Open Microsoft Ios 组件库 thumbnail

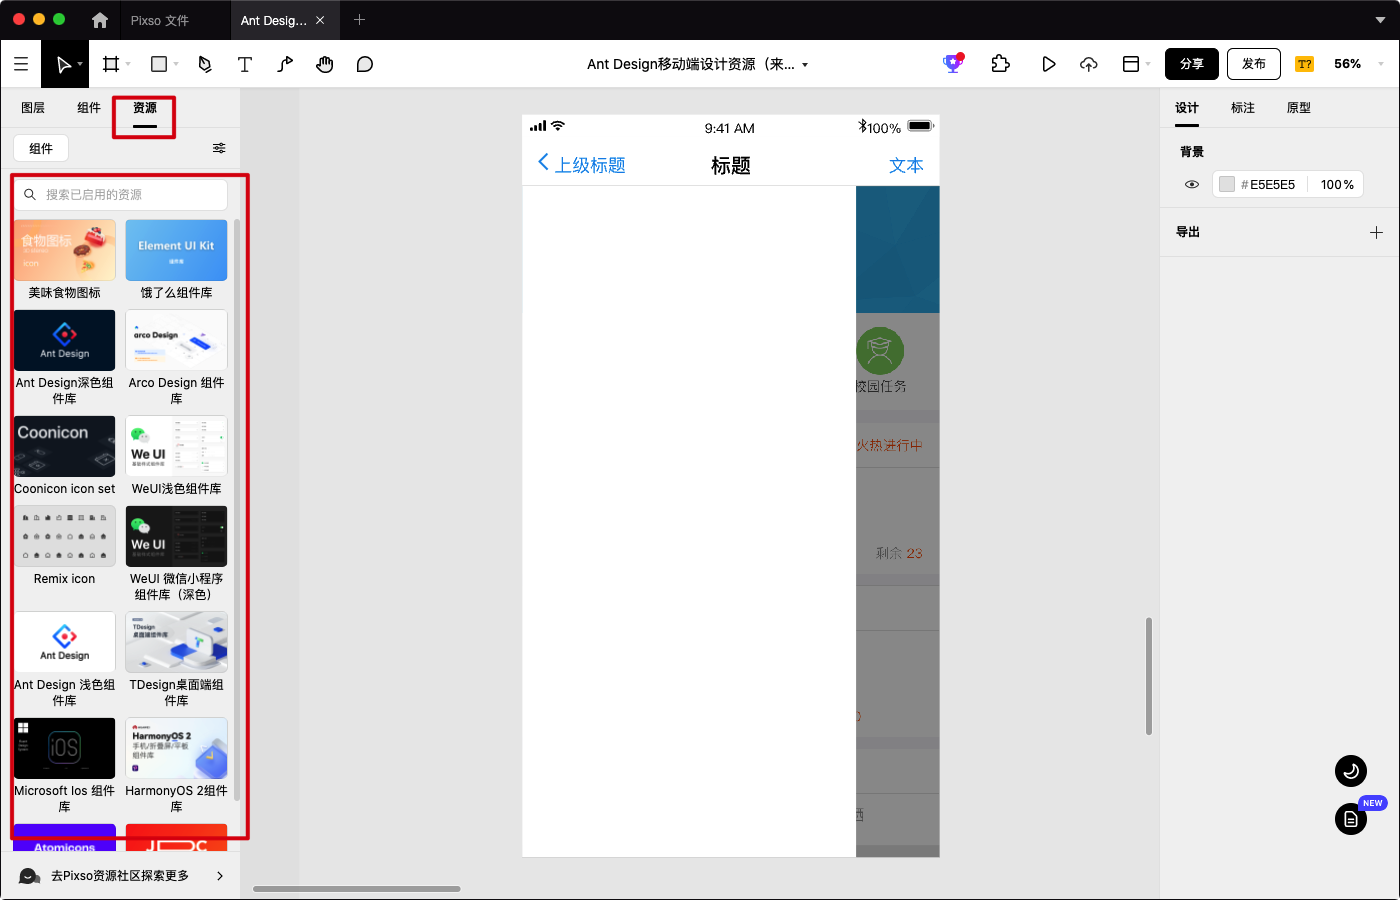point(64,748)
